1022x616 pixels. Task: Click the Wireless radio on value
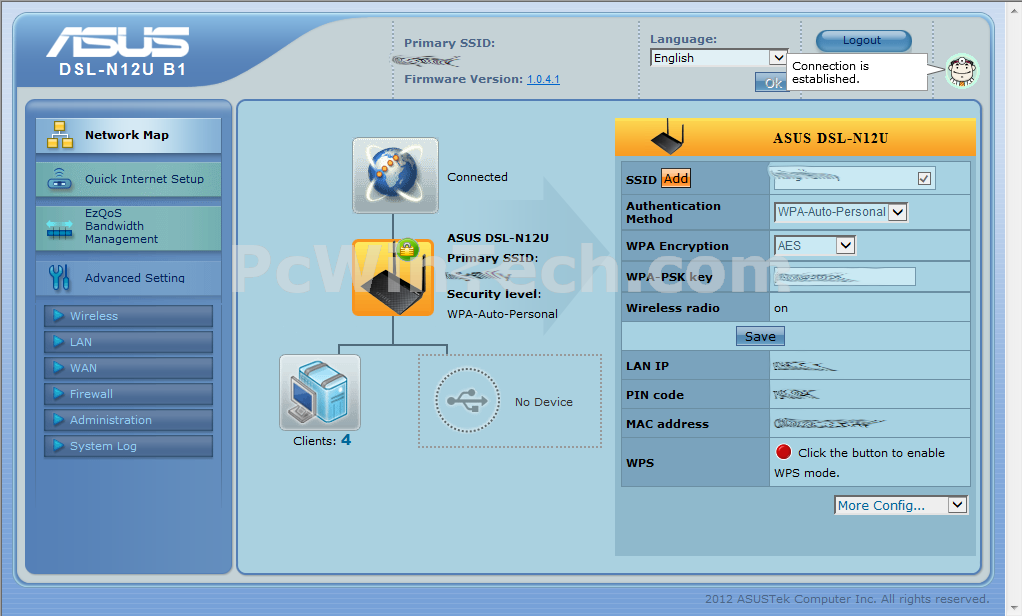(x=781, y=308)
